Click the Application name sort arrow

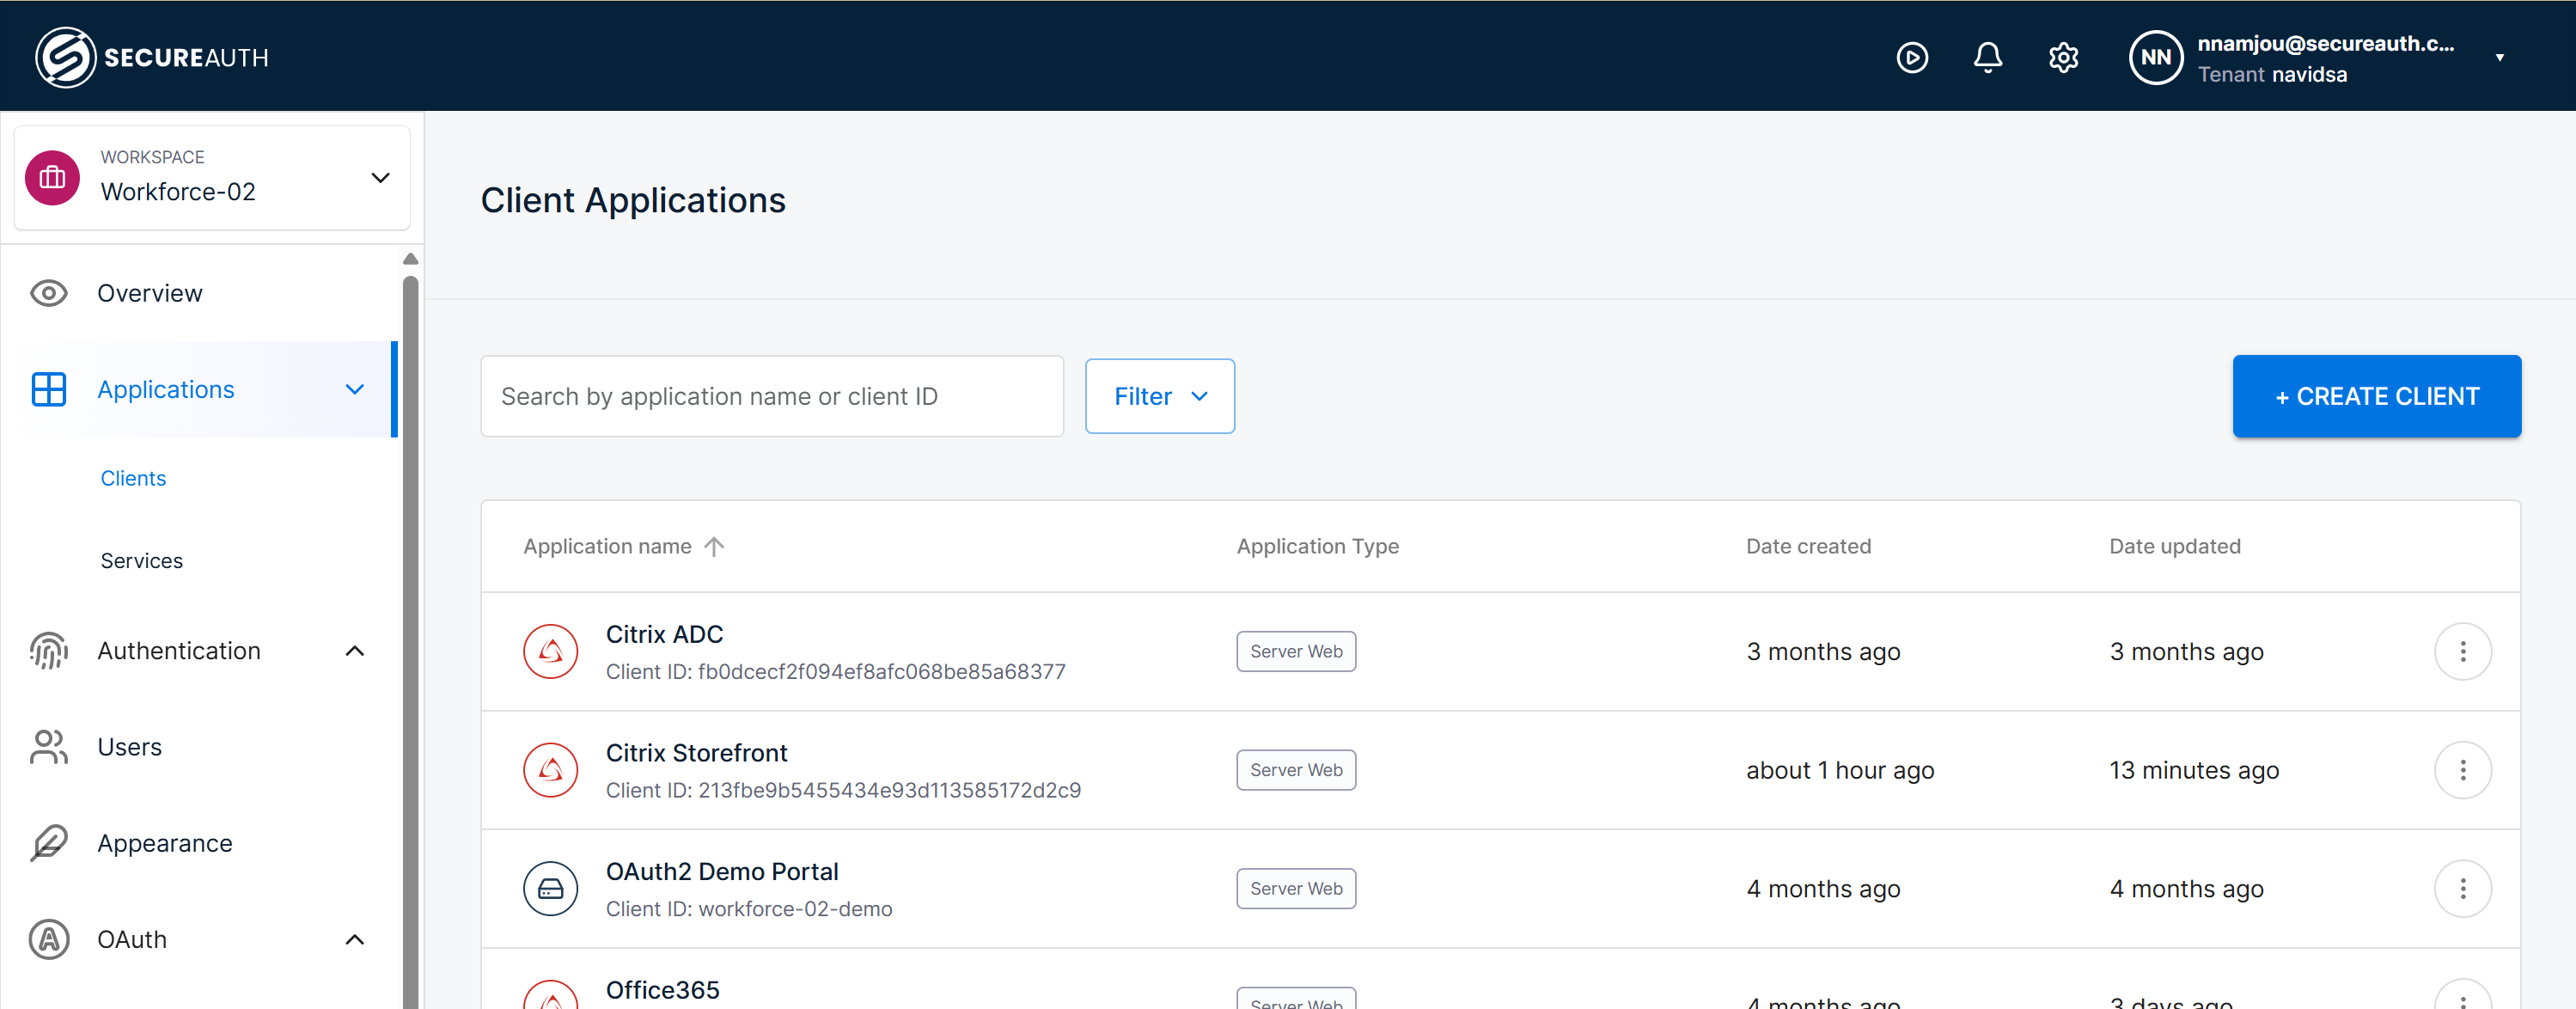tap(713, 546)
